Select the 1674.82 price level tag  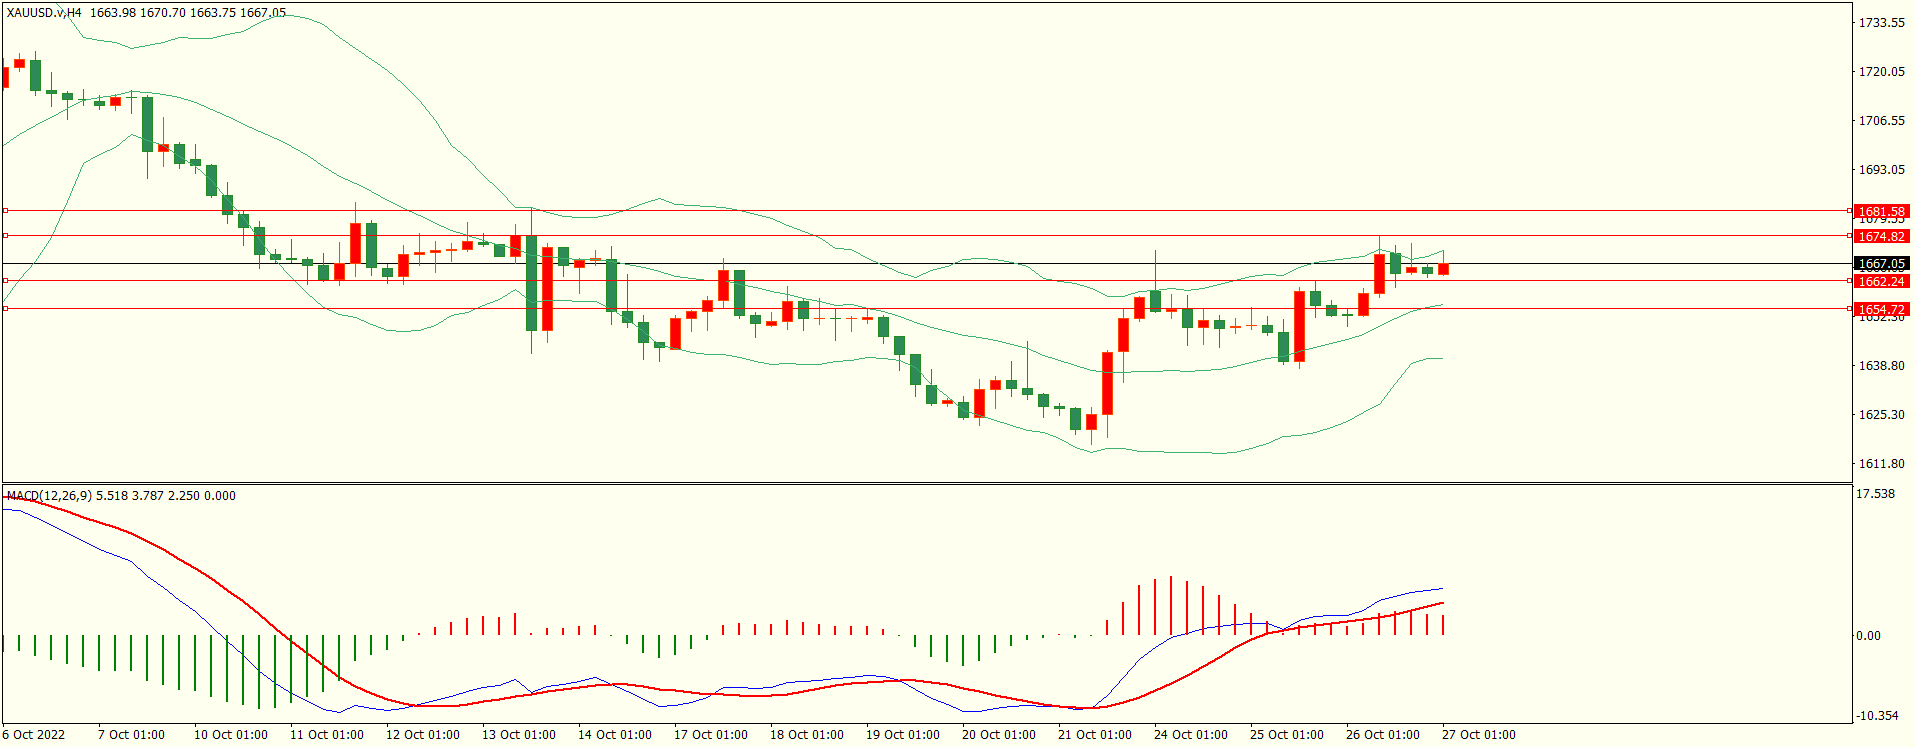[x=1881, y=237]
